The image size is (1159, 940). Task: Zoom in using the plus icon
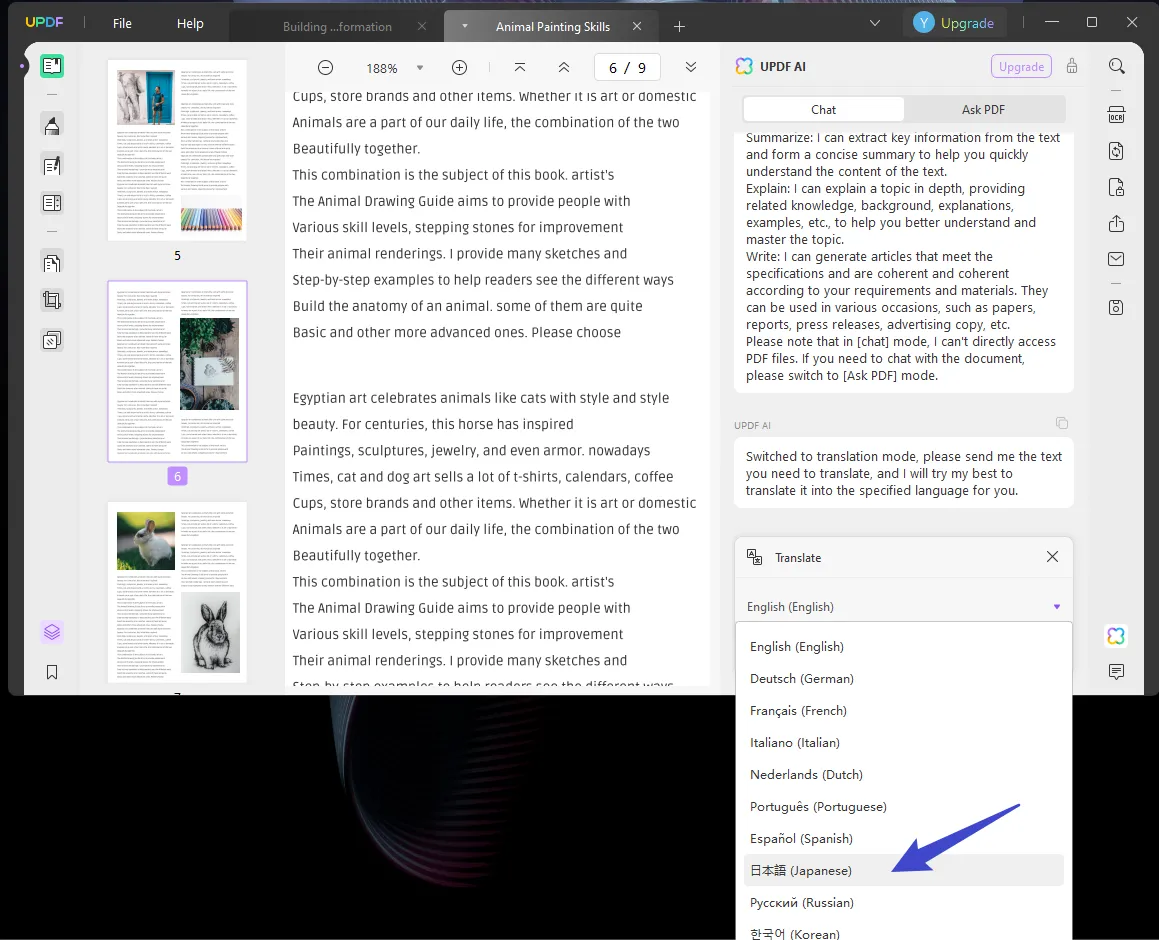click(x=459, y=67)
